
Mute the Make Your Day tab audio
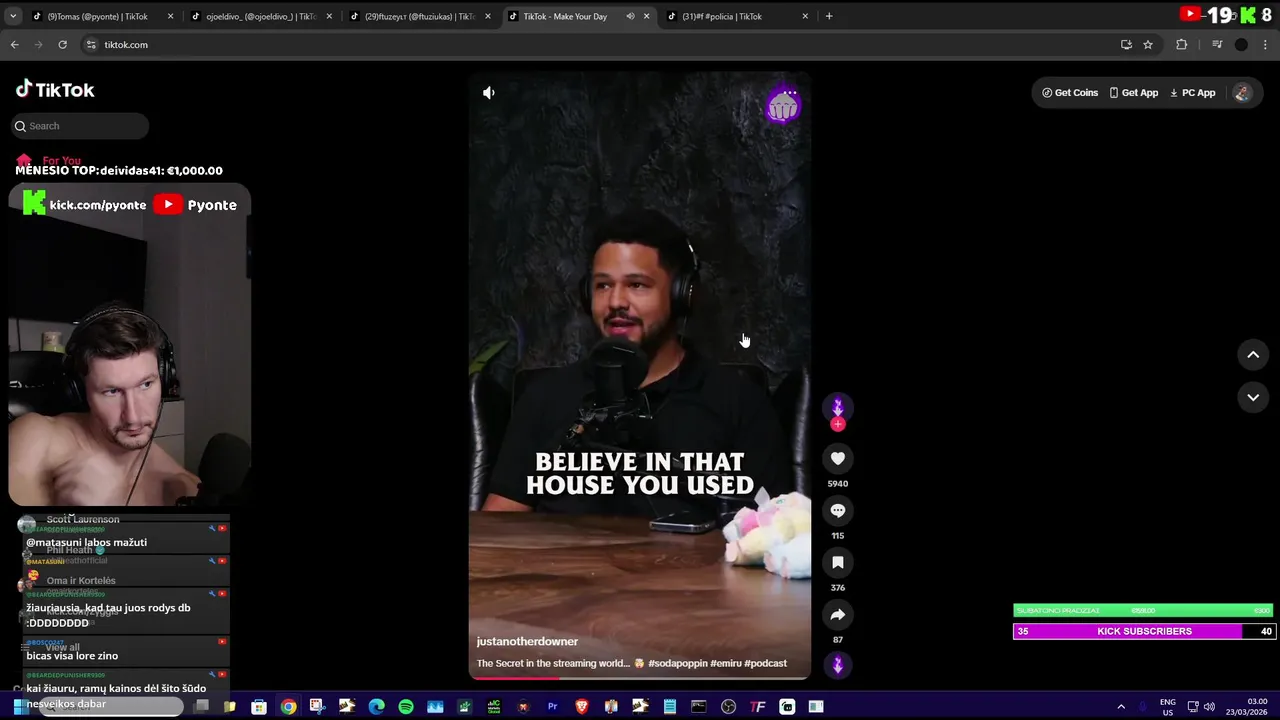pos(630,16)
